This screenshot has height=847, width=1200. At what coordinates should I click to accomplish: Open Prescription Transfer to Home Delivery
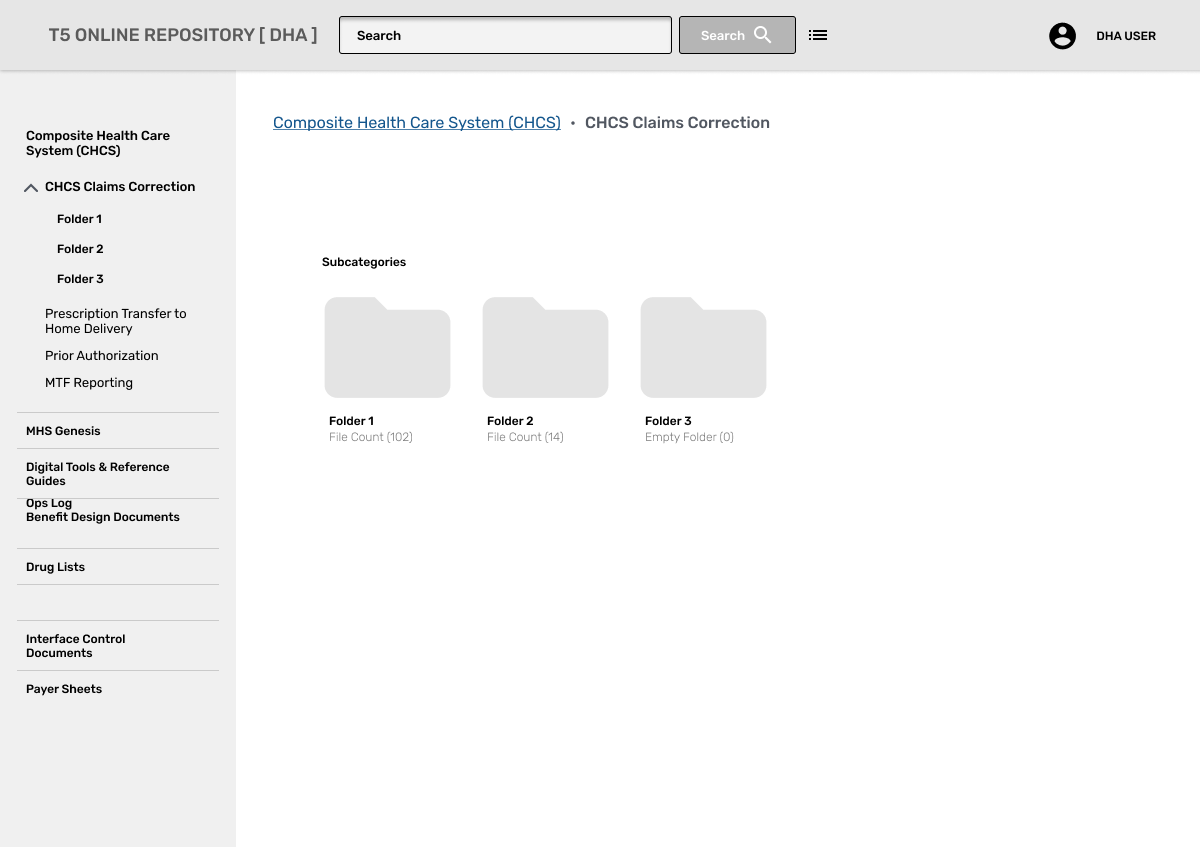click(116, 321)
